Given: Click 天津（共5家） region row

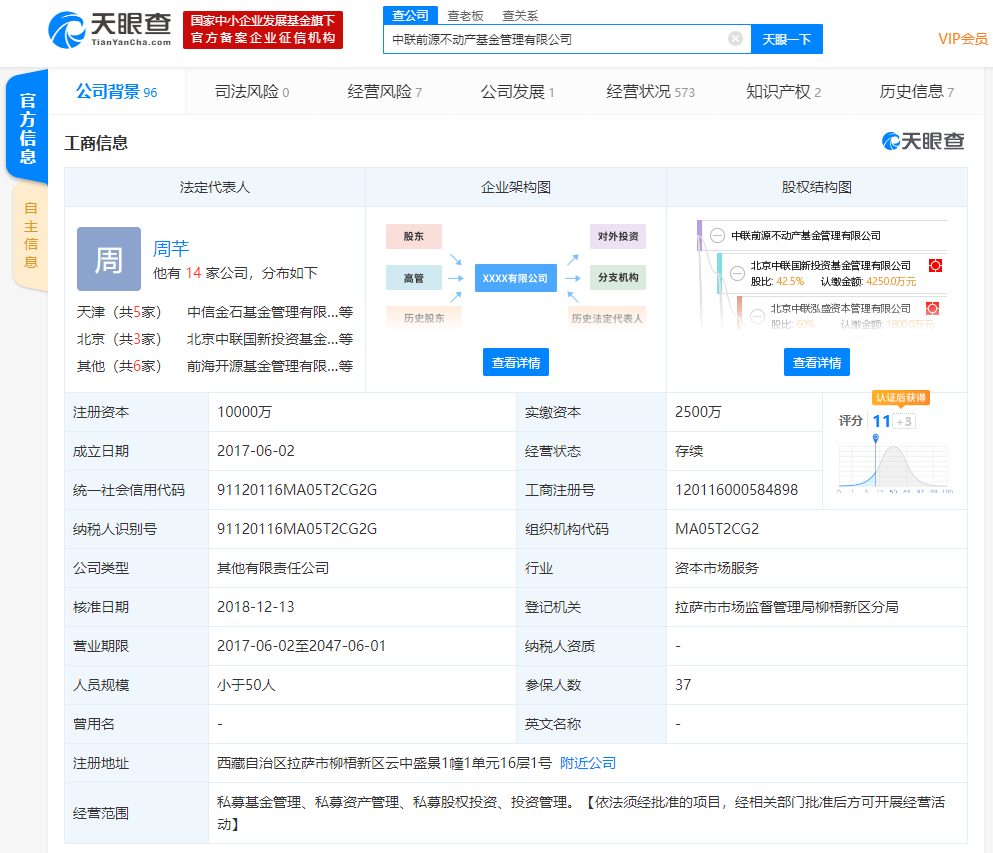Looking at the screenshot, I should tap(119, 312).
